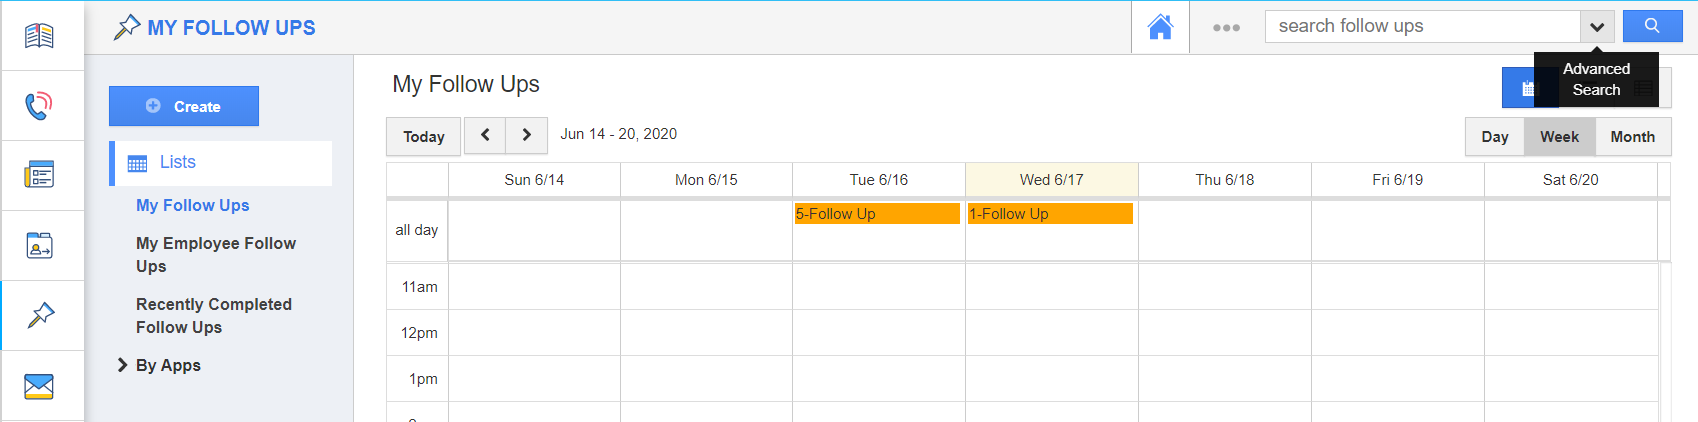Switch to the calendar view icon
1698x422 pixels.
pos(1527,88)
